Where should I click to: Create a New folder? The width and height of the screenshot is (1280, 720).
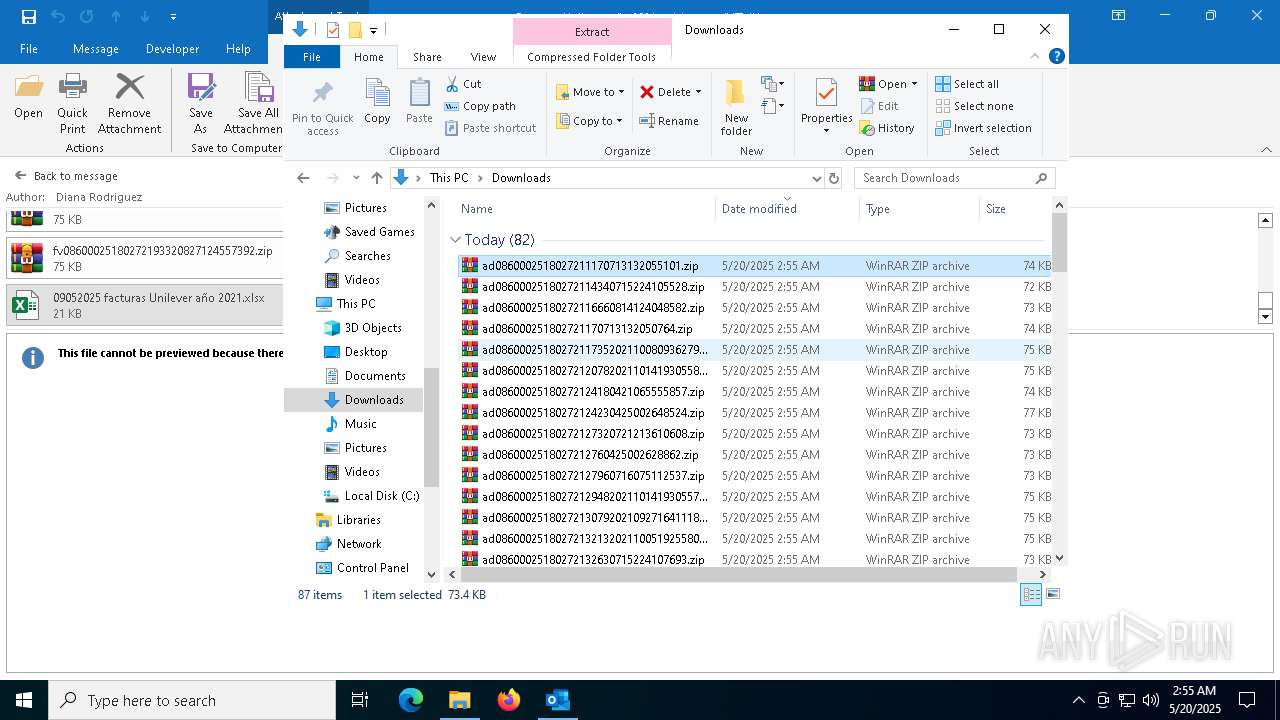coord(736,107)
